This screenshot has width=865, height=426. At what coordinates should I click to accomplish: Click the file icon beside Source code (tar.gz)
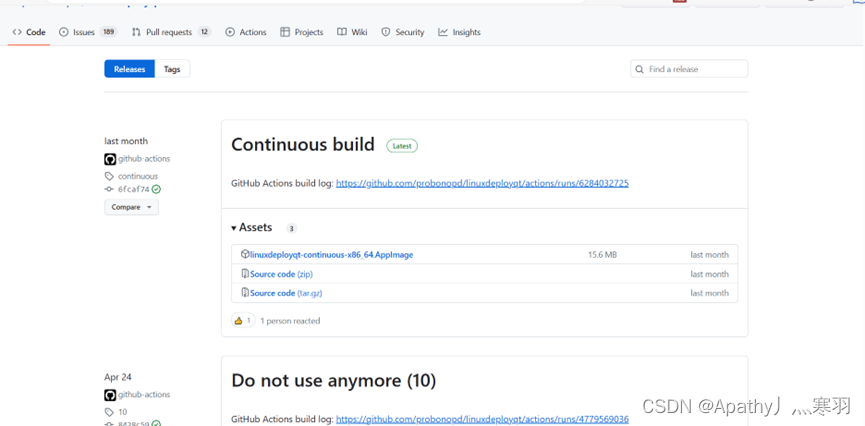[x=245, y=292]
